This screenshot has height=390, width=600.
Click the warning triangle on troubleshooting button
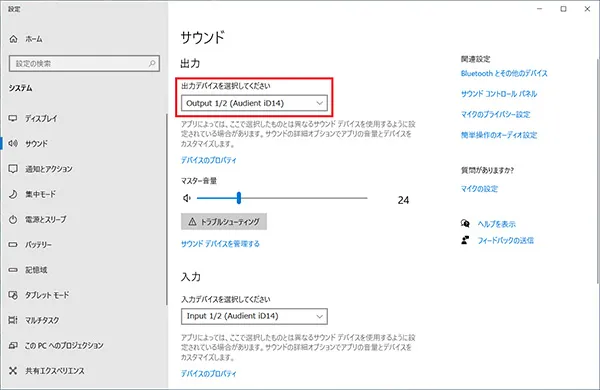tap(192, 222)
